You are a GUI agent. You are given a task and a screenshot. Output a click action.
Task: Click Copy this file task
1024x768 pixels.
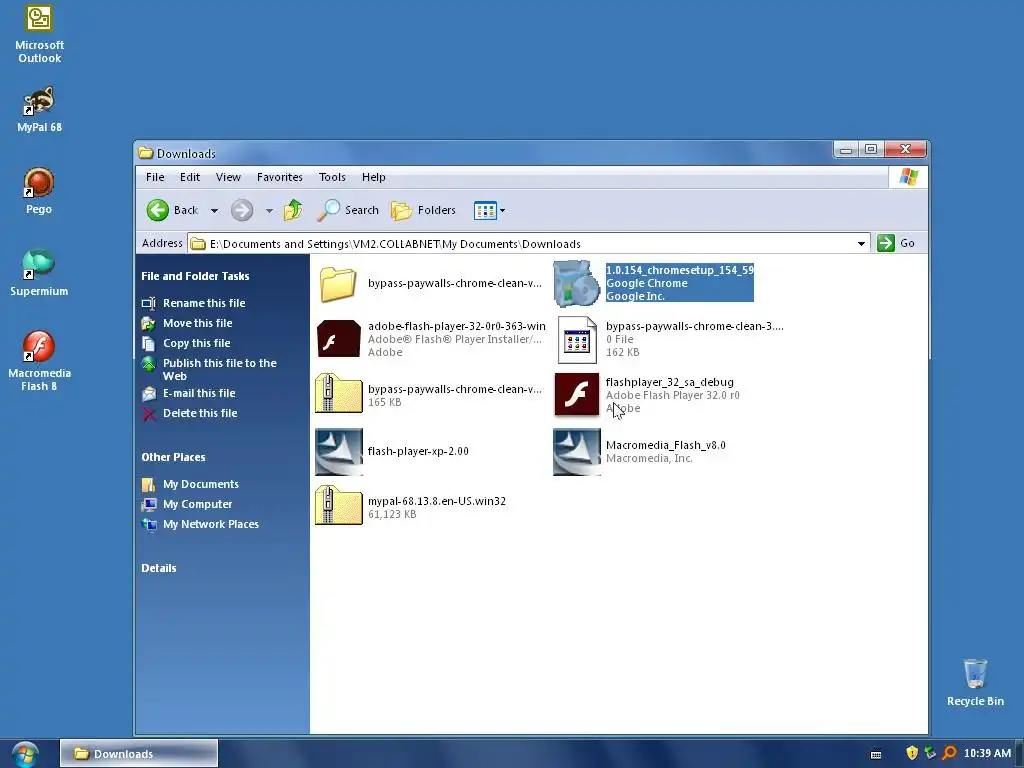[x=197, y=344]
